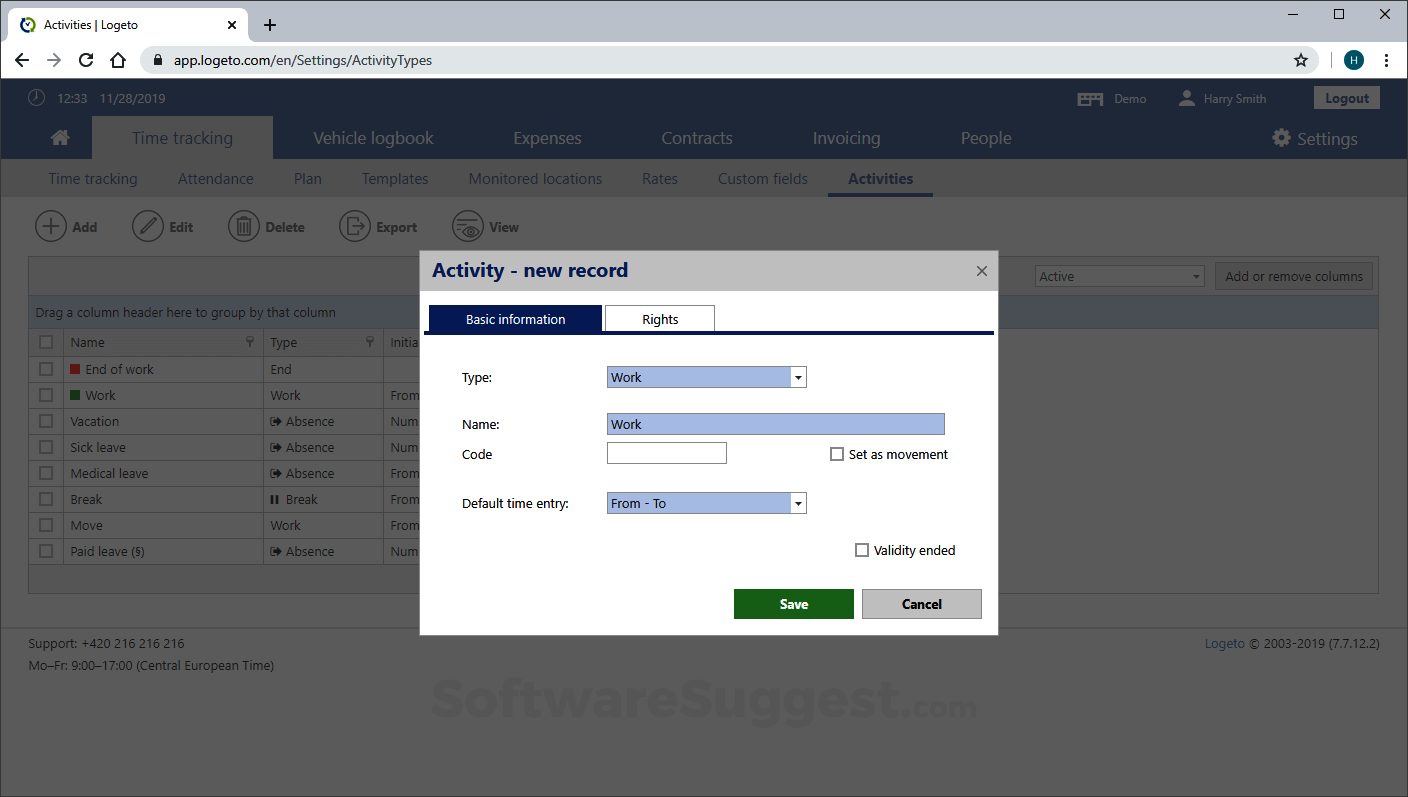Switch to the Rights tab
Image resolution: width=1408 pixels, height=797 pixels.
659,318
